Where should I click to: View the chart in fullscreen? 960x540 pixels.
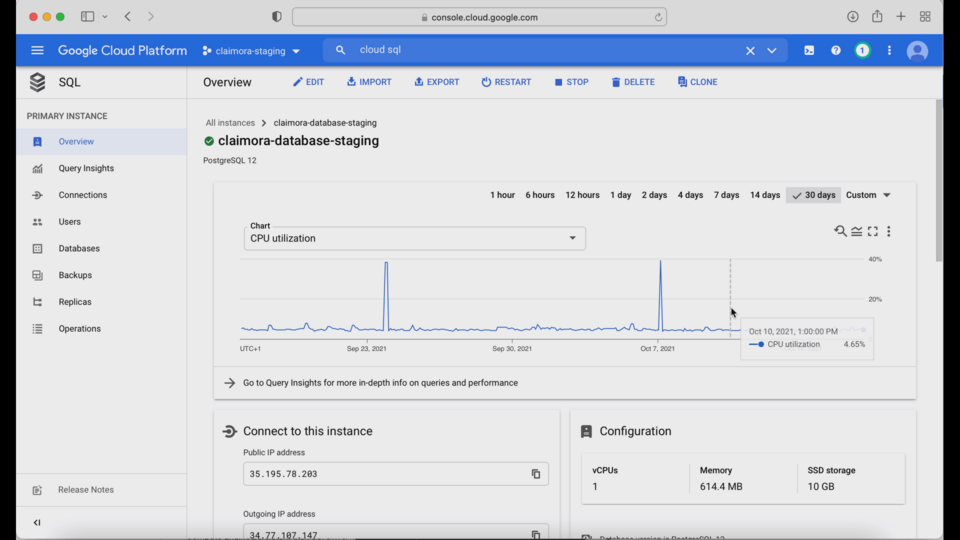(x=872, y=231)
